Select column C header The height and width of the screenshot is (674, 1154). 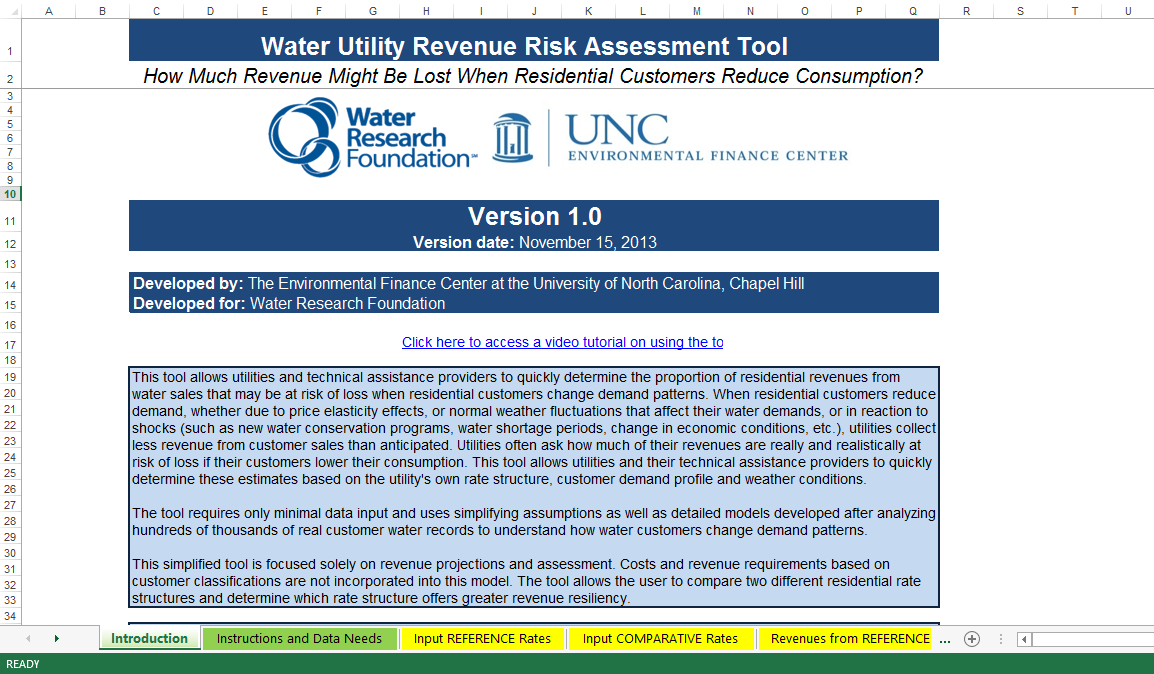click(x=156, y=11)
